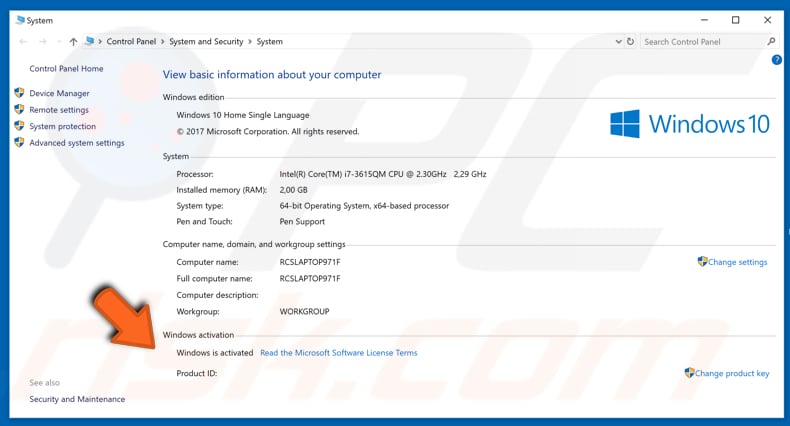Close the System window
Viewport: 790px width, 426px height.
click(767, 20)
